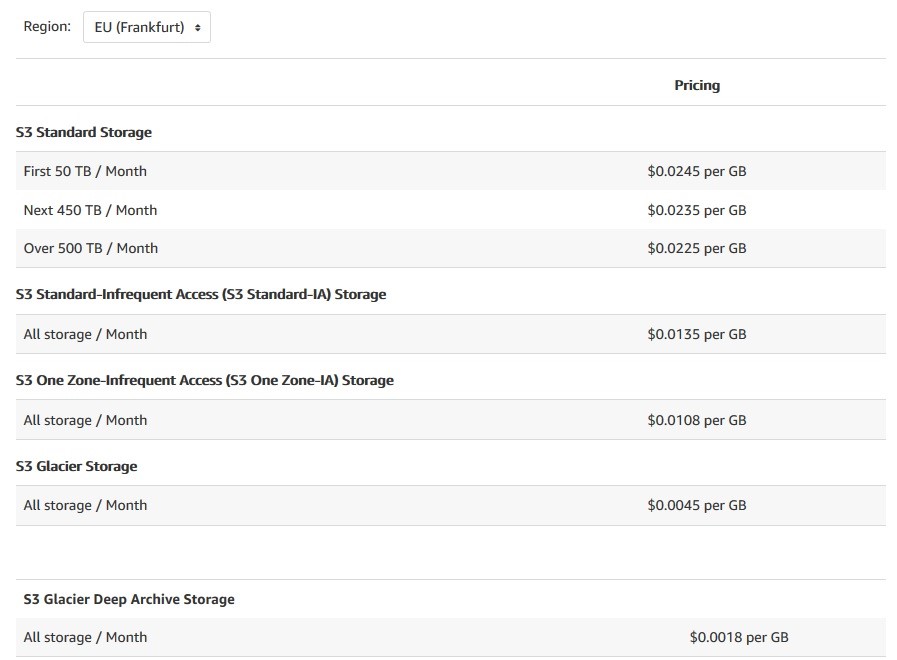Click the First 50 TB / Month row
This screenshot has height=660, width=897.
(x=451, y=171)
